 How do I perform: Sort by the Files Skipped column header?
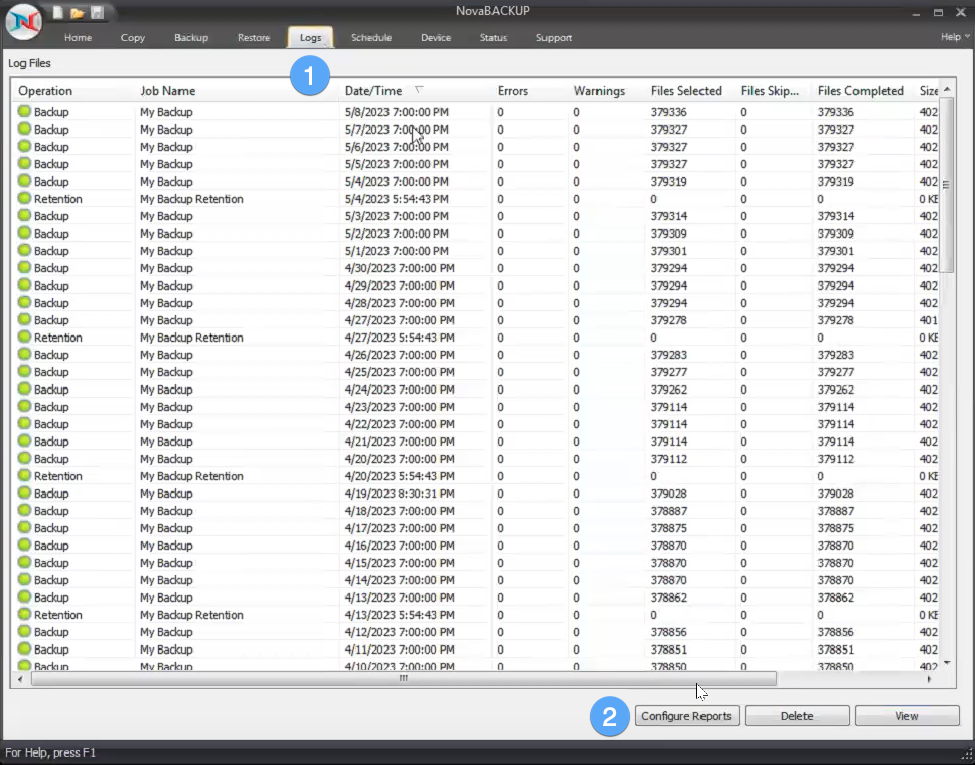[x=770, y=91]
